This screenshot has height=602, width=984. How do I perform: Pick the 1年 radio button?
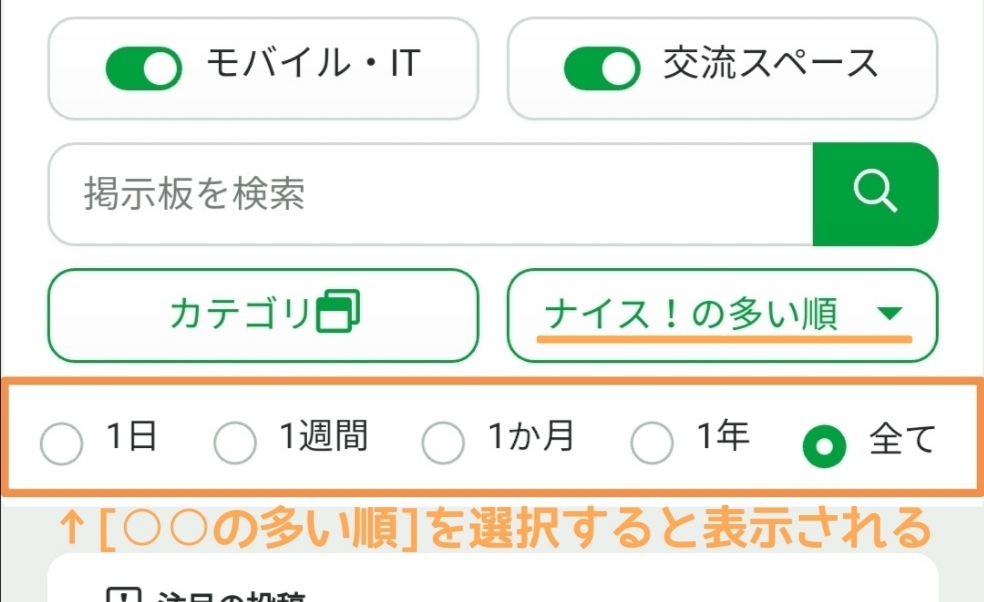tap(652, 444)
